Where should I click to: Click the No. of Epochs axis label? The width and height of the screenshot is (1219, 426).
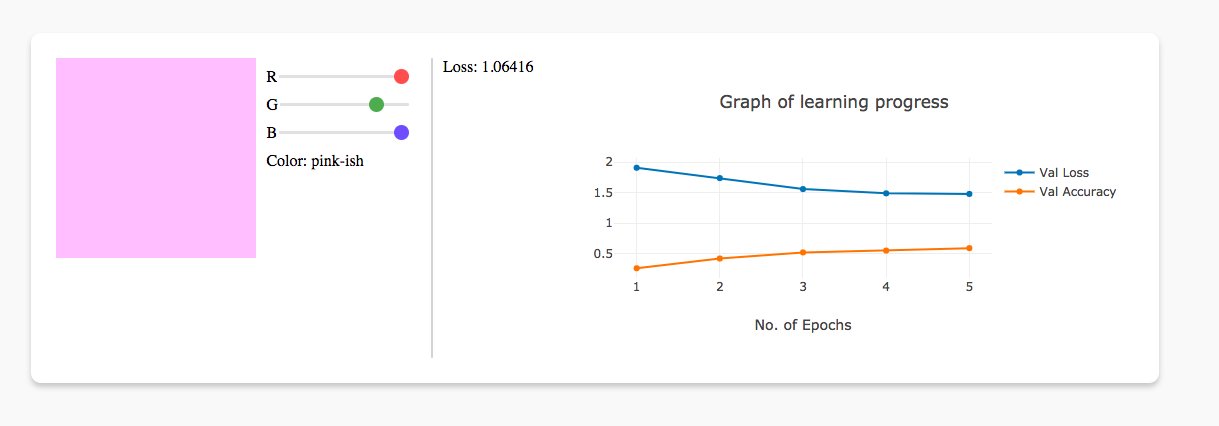click(803, 325)
